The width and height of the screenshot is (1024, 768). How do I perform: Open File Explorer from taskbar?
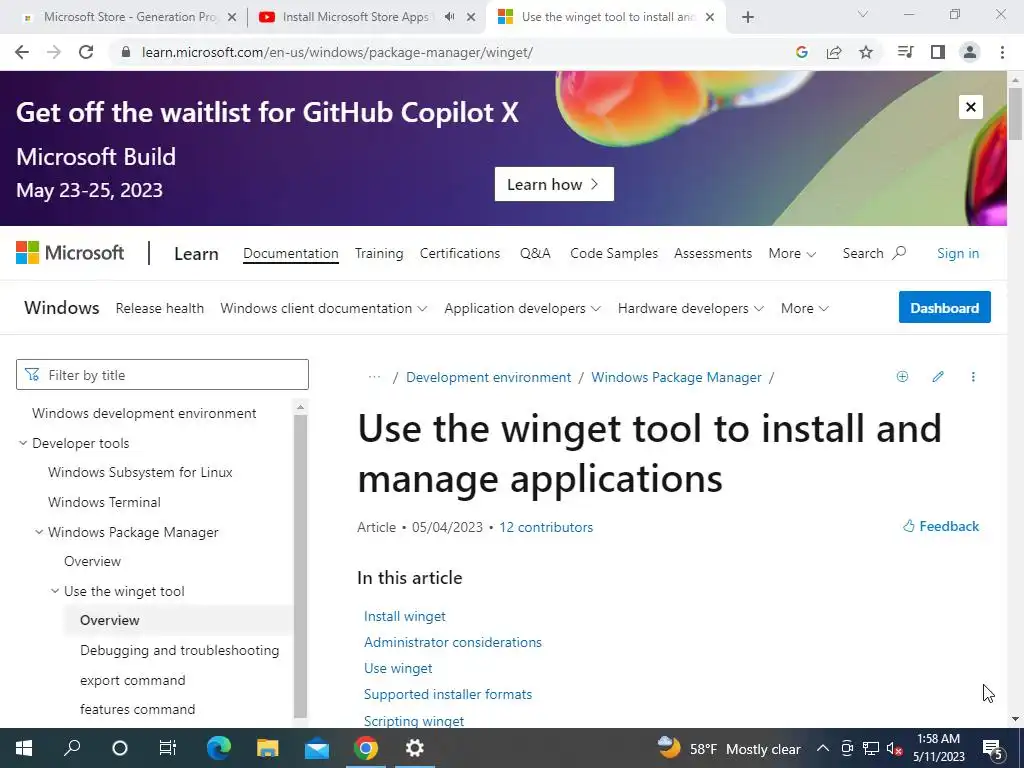coord(268,748)
